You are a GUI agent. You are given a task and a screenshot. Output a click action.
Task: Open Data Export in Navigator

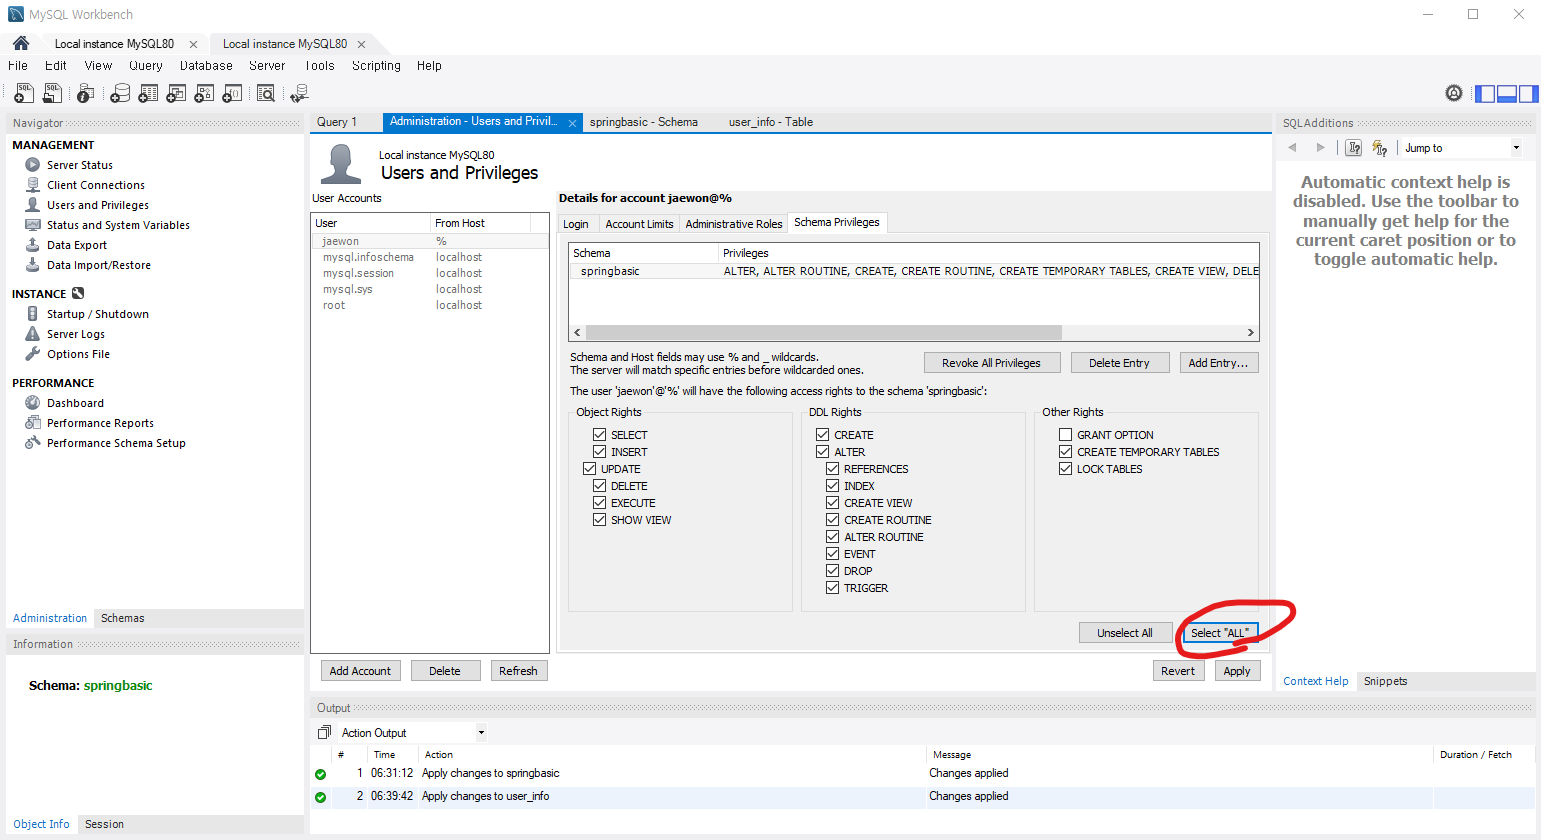point(77,245)
